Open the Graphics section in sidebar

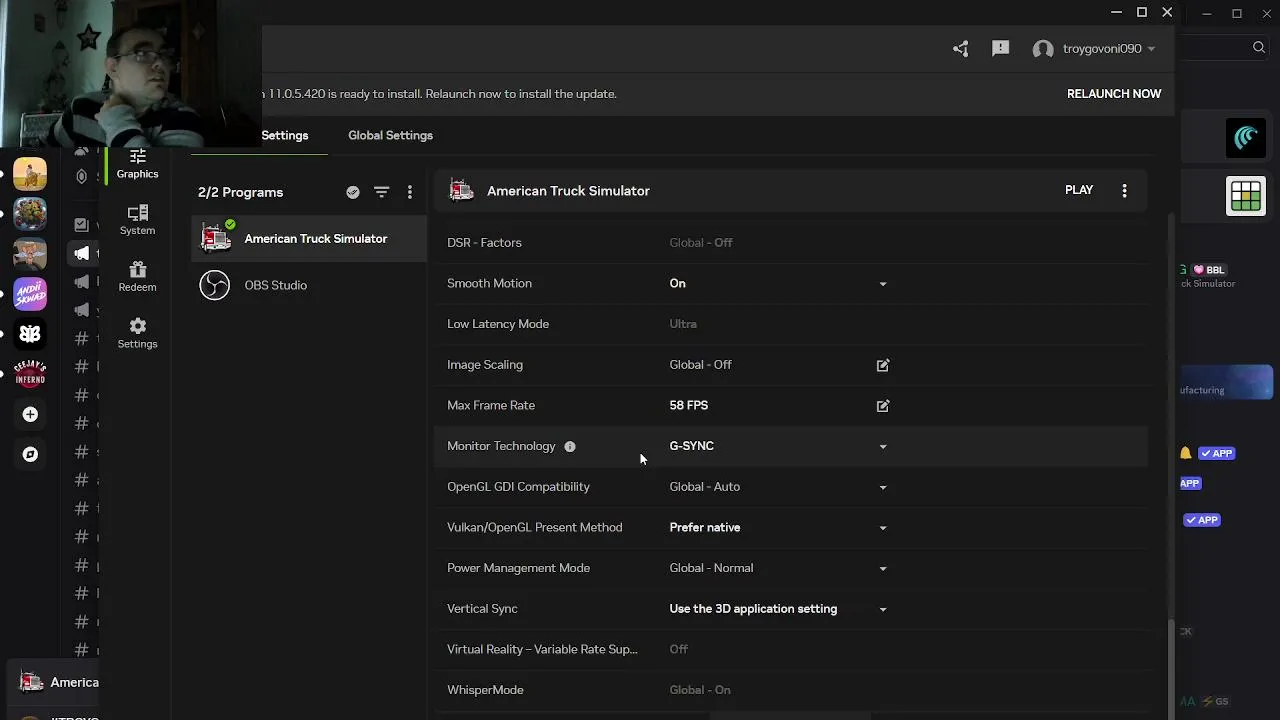[x=137, y=164]
